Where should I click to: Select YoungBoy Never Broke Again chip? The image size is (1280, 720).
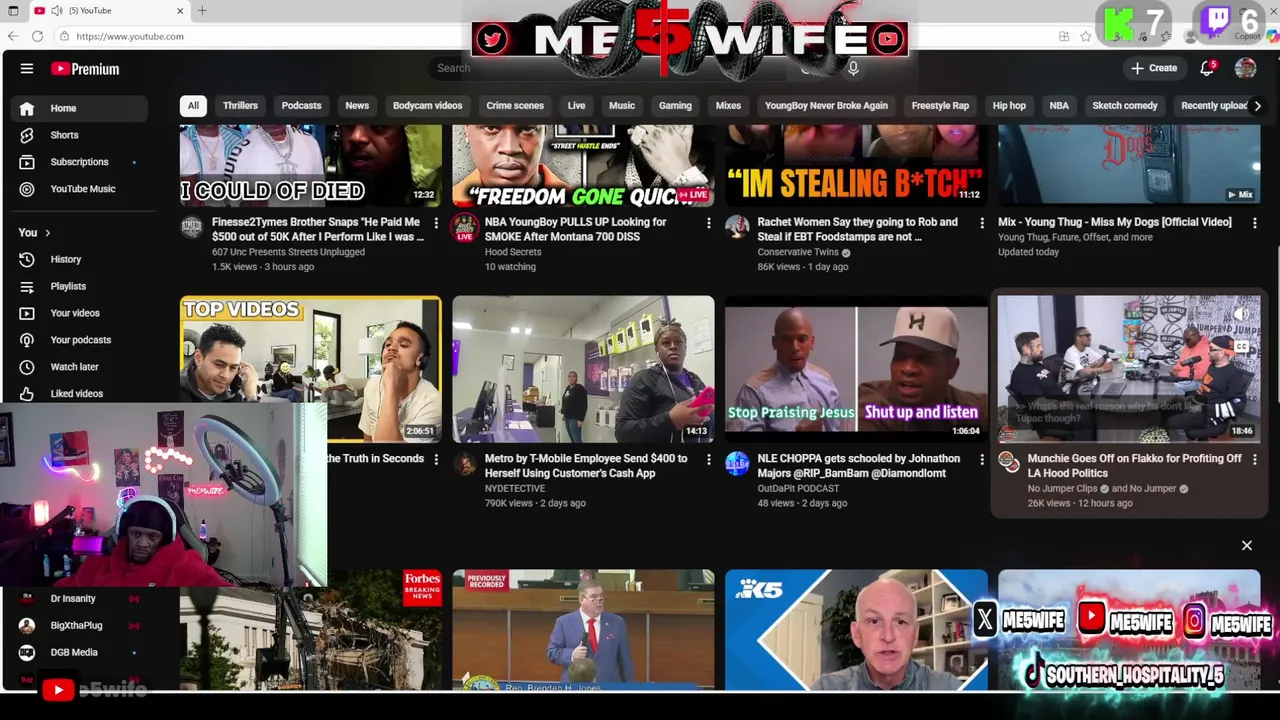click(826, 105)
